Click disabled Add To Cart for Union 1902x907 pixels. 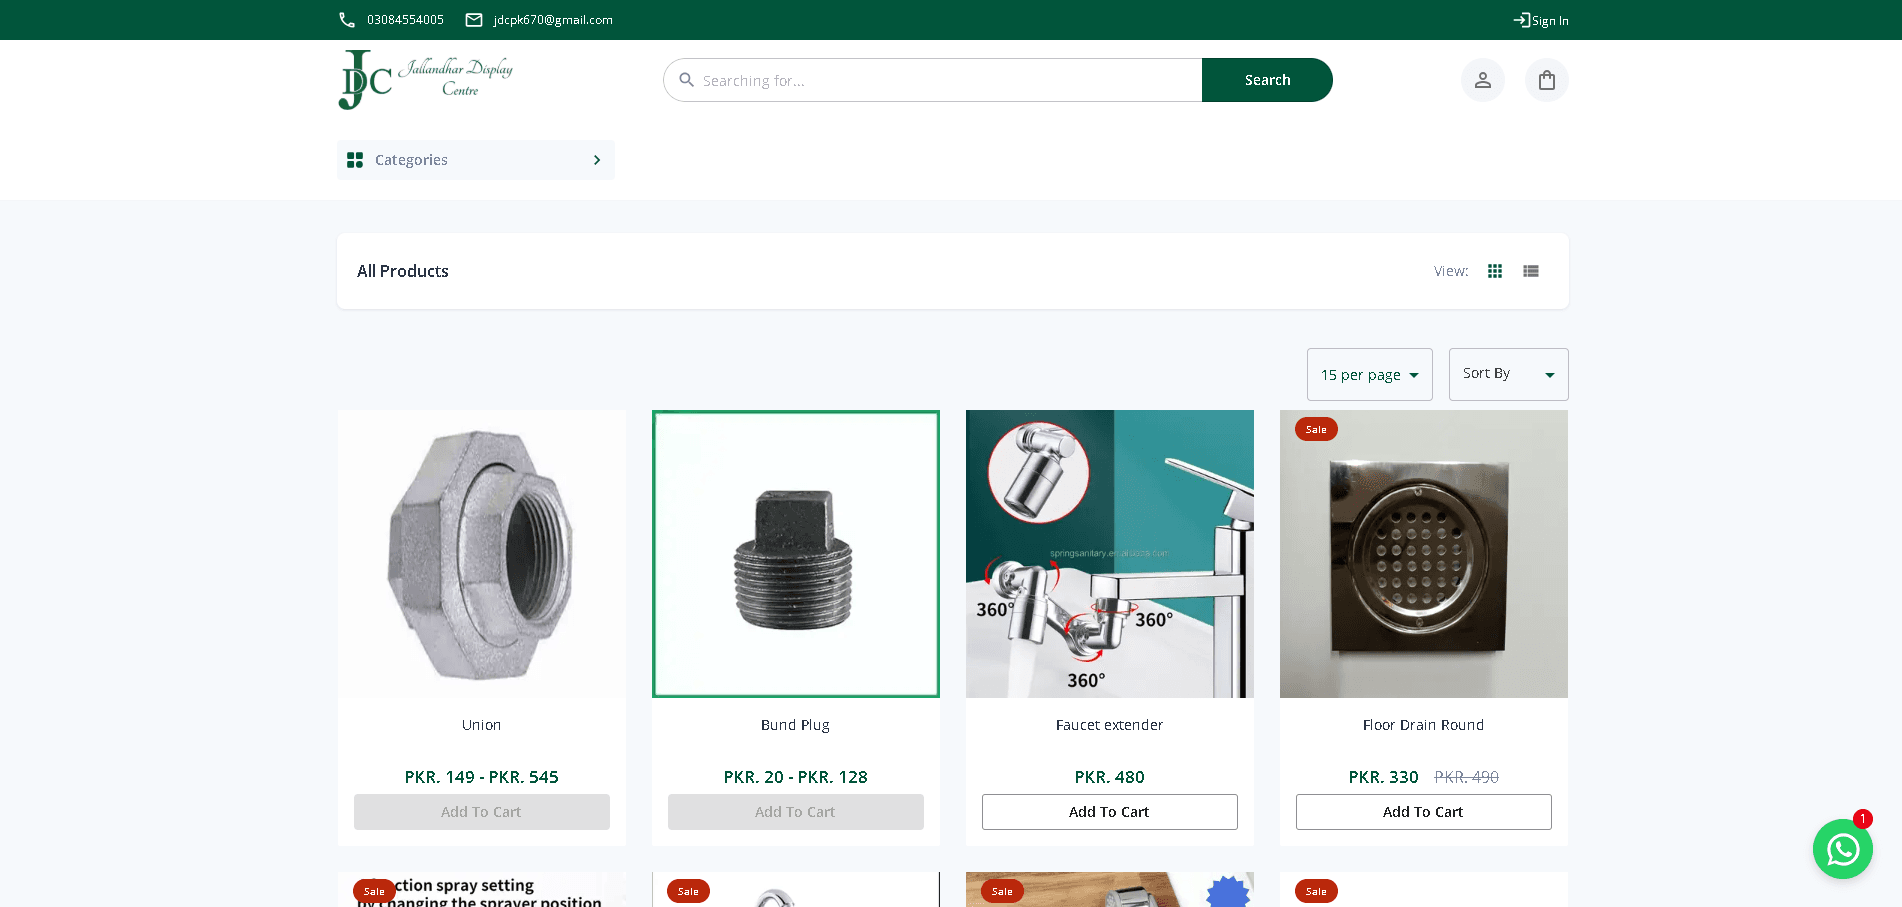[482, 812]
